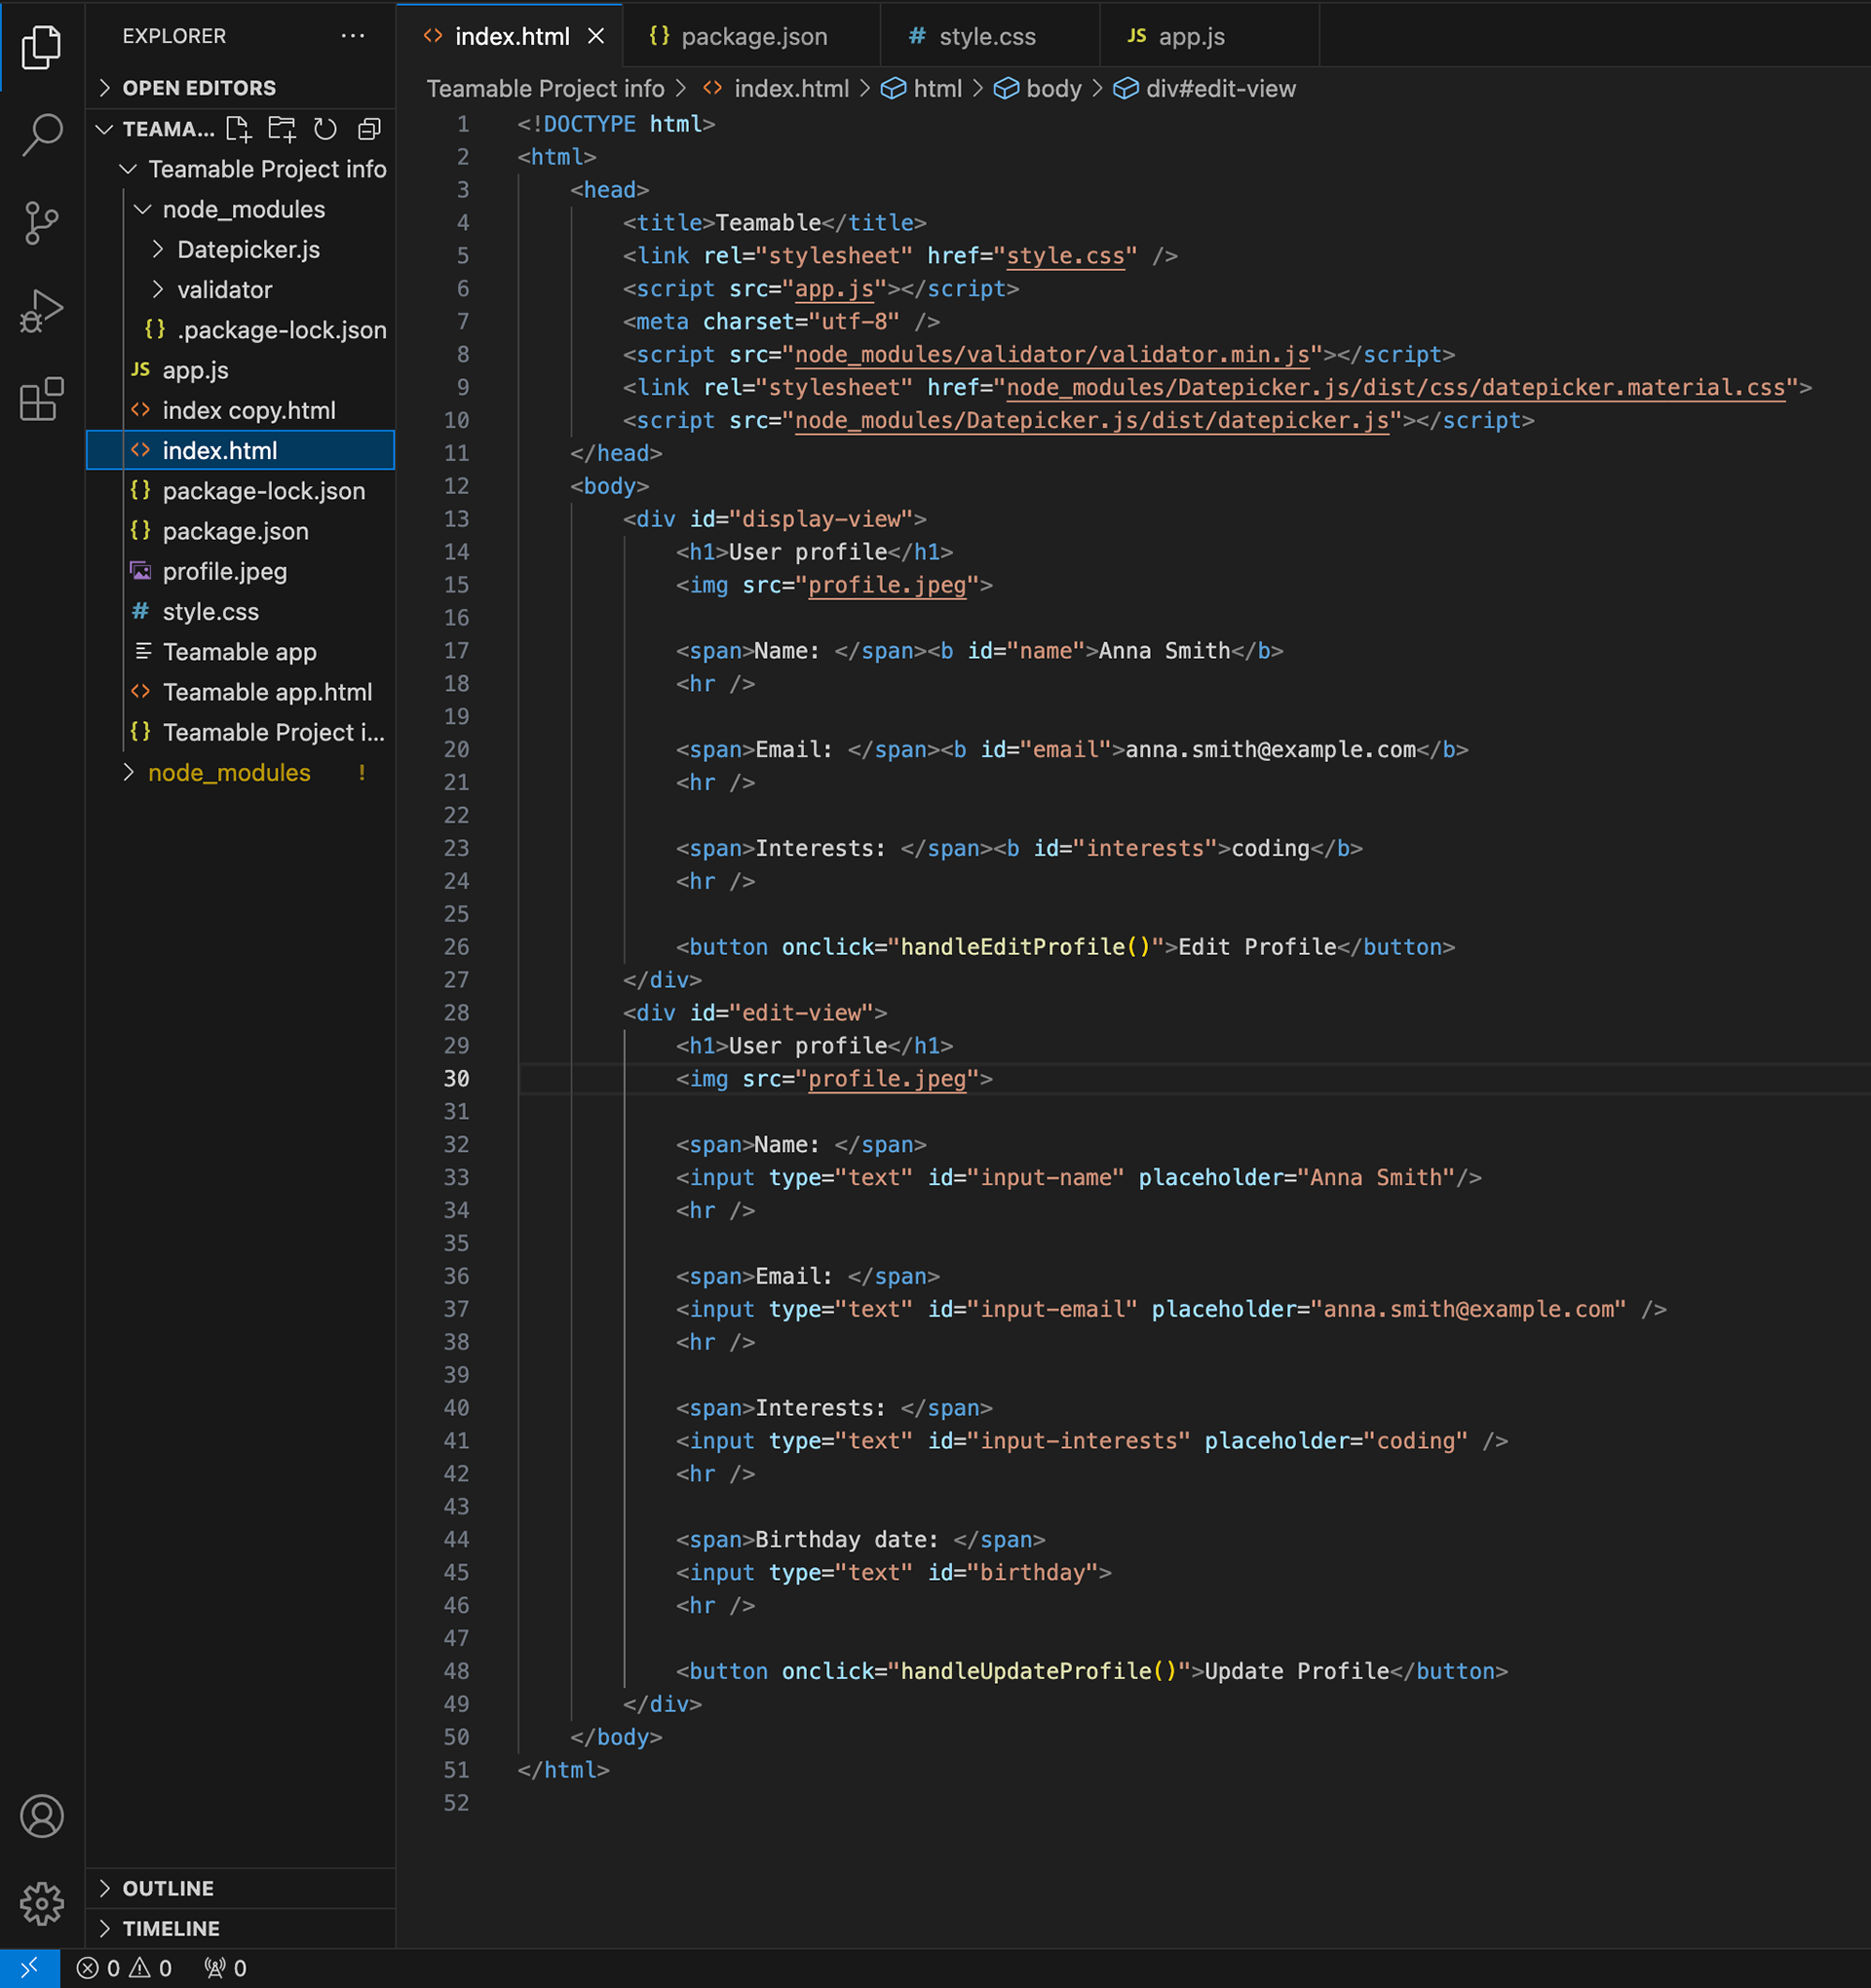Image resolution: width=1871 pixels, height=1988 pixels.
Task: Open Teamable app.html in the explorer
Action: [x=268, y=692]
